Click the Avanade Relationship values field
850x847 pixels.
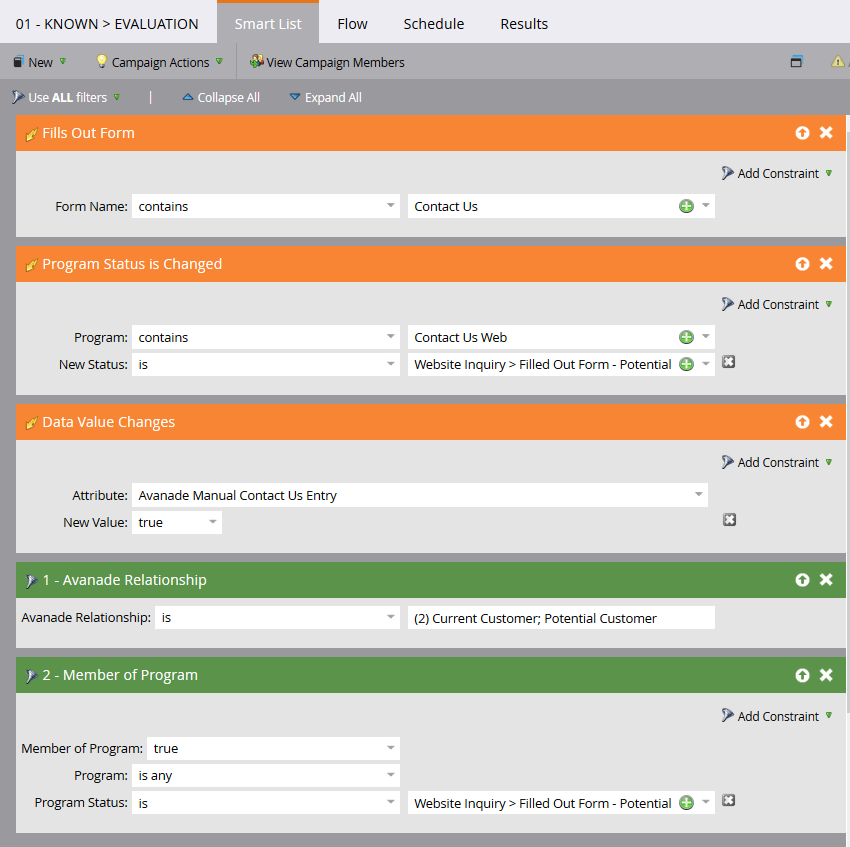click(x=561, y=618)
